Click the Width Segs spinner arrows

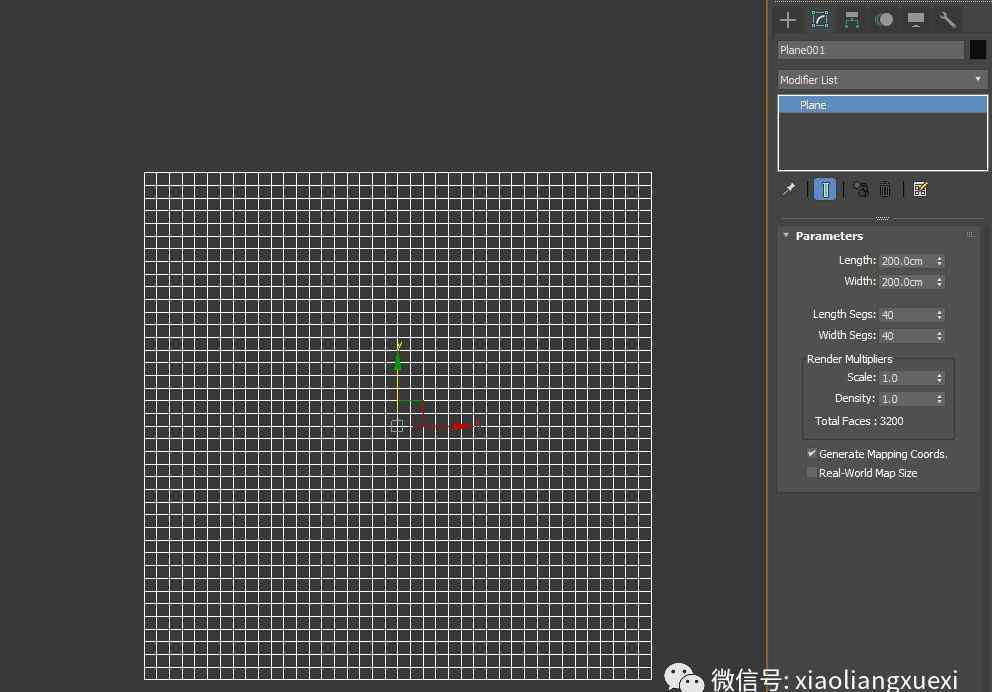point(939,335)
